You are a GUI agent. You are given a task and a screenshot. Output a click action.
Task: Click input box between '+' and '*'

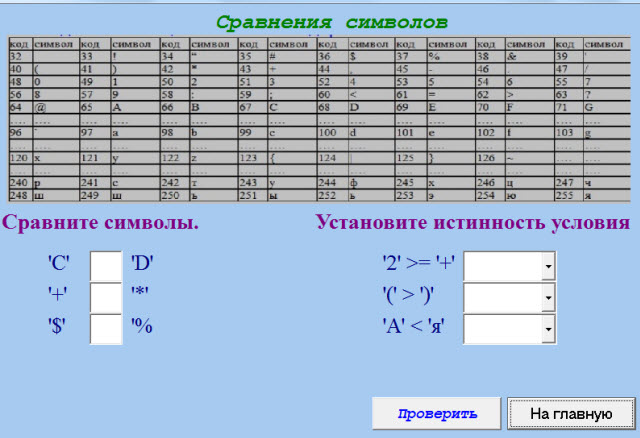click(x=106, y=298)
